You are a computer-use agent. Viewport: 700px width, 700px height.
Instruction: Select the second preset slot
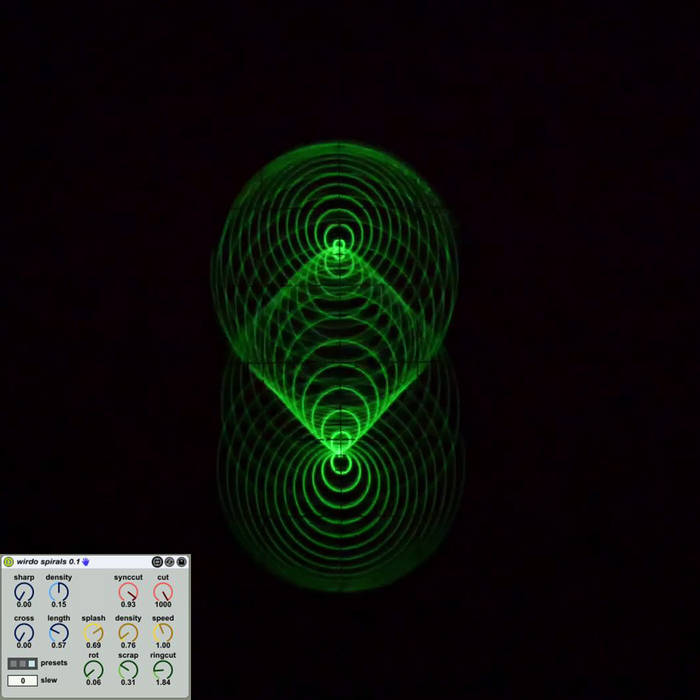click(22, 663)
